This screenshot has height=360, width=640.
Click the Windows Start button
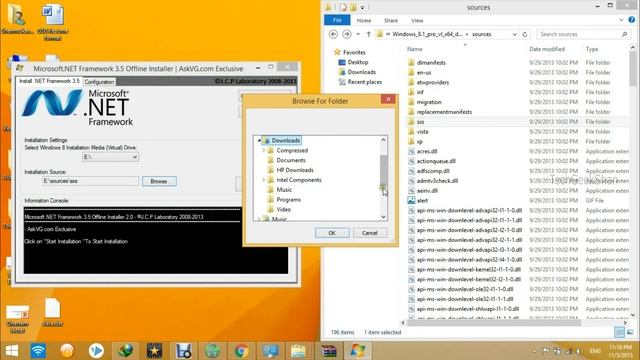[11, 351]
